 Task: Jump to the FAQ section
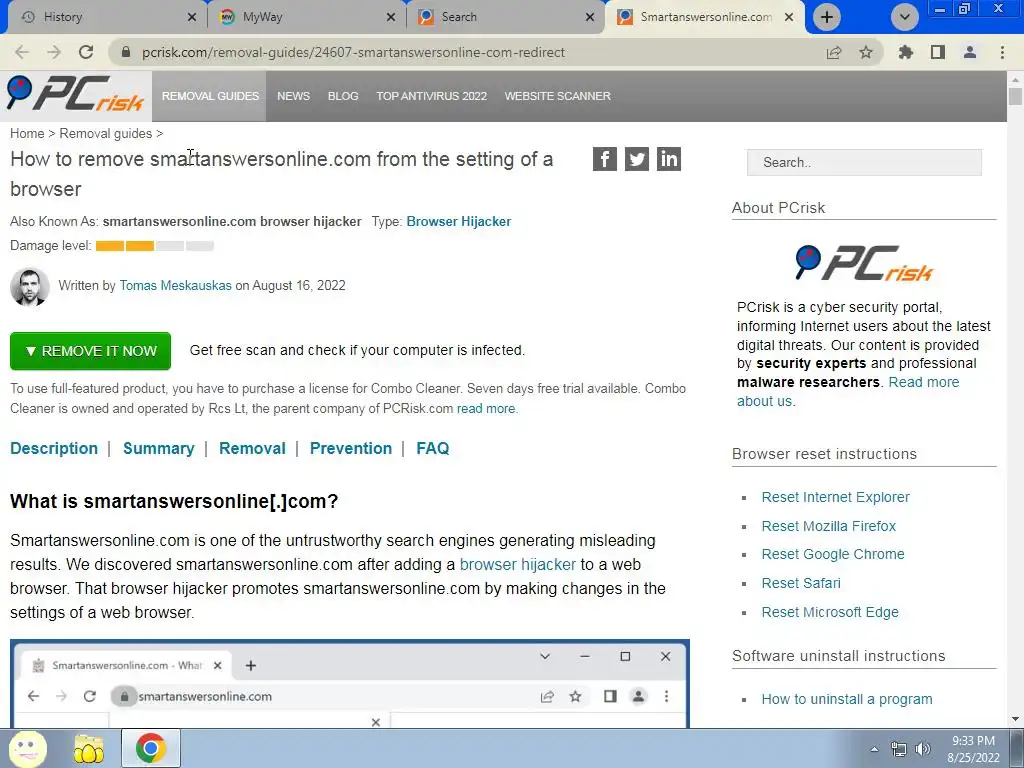coord(432,449)
